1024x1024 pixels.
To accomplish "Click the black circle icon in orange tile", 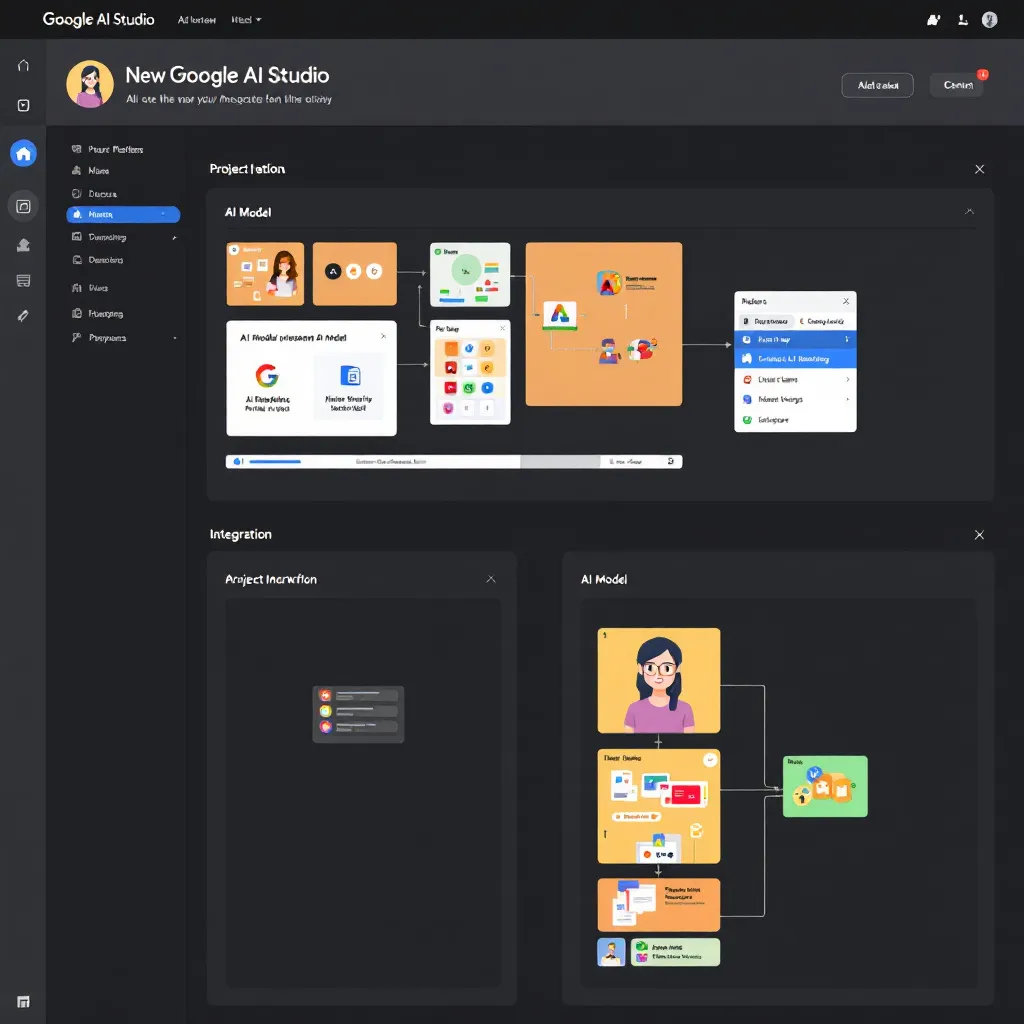I will tap(333, 271).
